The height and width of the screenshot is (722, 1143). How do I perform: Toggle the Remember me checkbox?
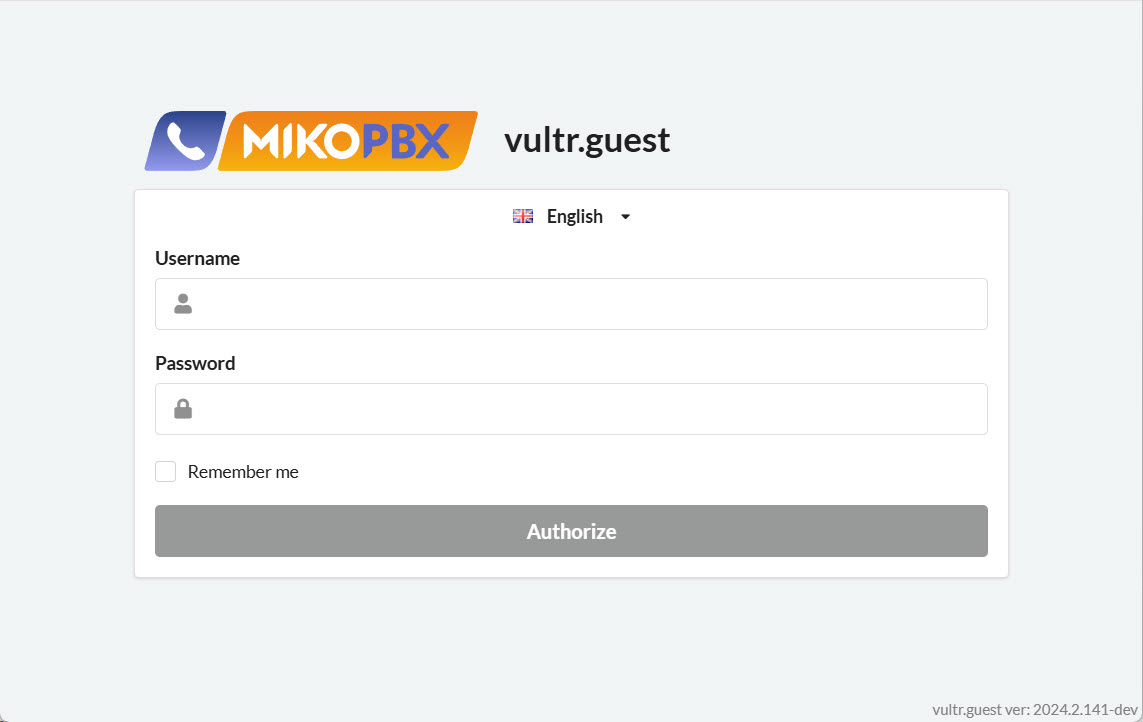(x=166, y=472)
